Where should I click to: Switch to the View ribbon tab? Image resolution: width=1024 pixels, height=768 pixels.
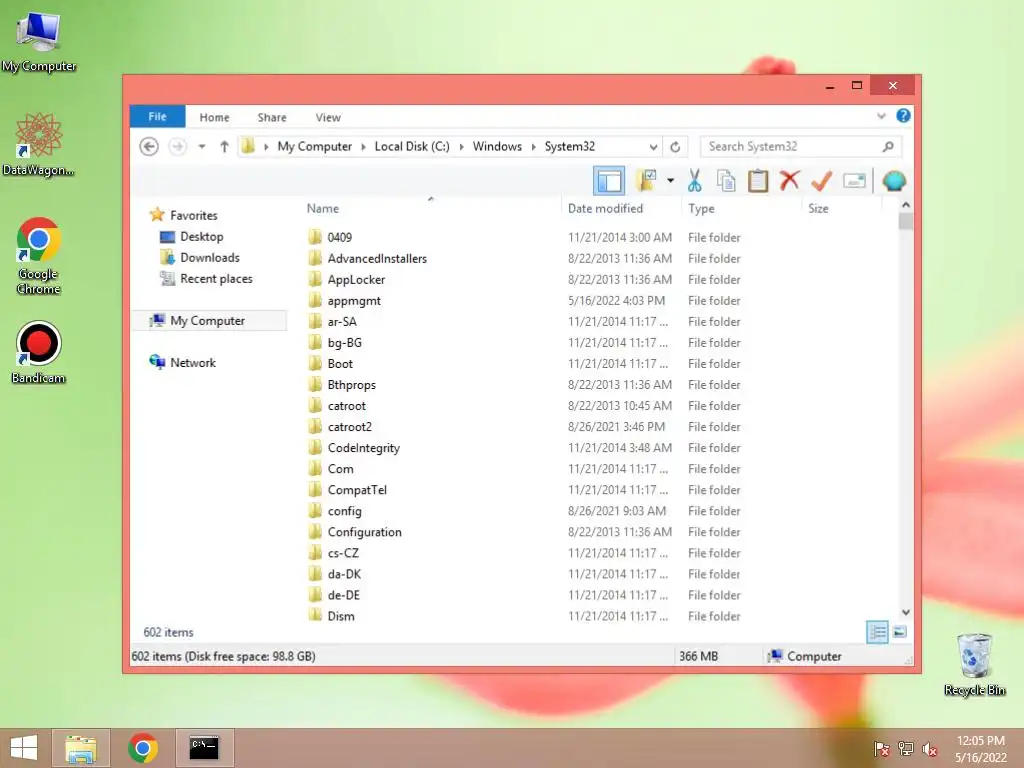(328, 118)
